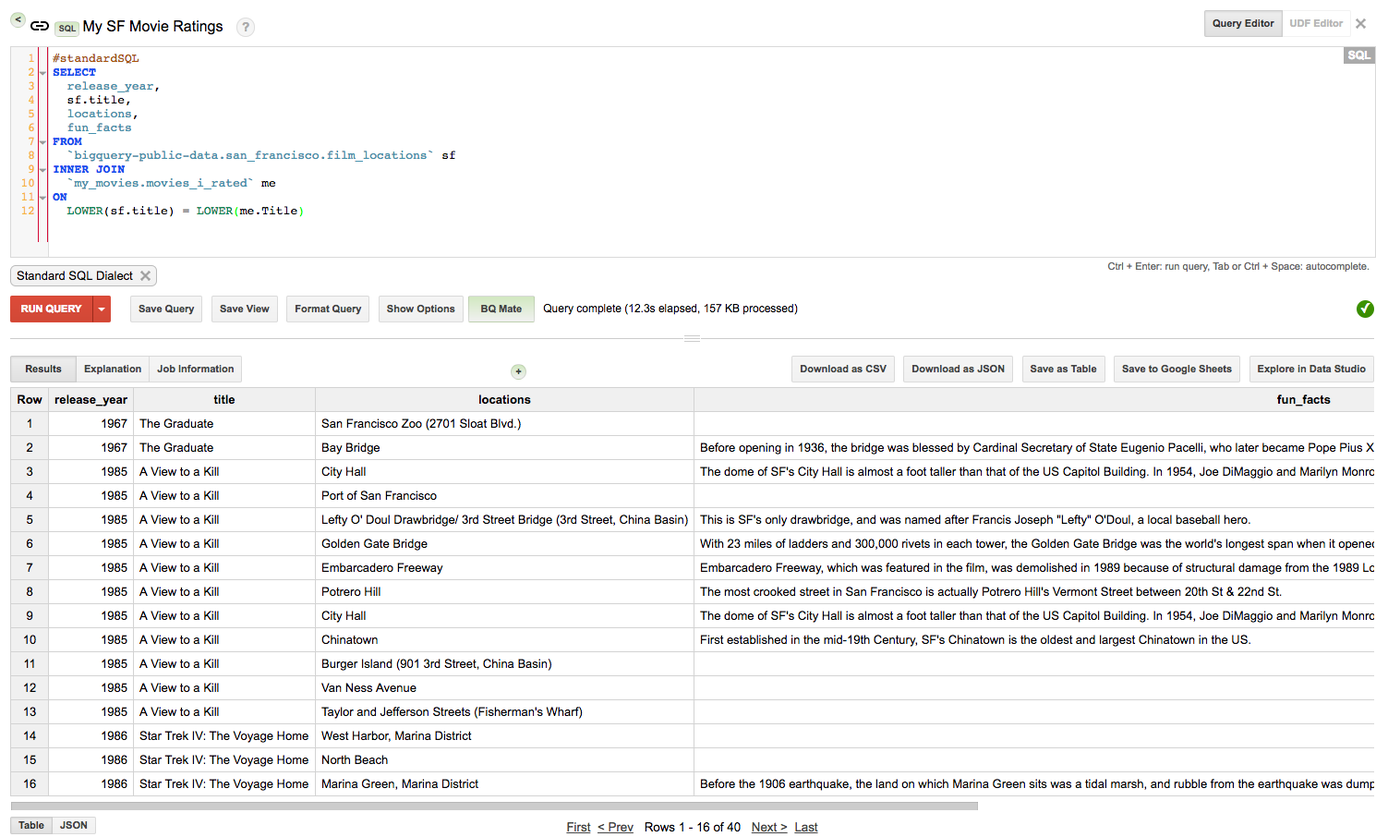Click the Burger Island location cell

504,664
